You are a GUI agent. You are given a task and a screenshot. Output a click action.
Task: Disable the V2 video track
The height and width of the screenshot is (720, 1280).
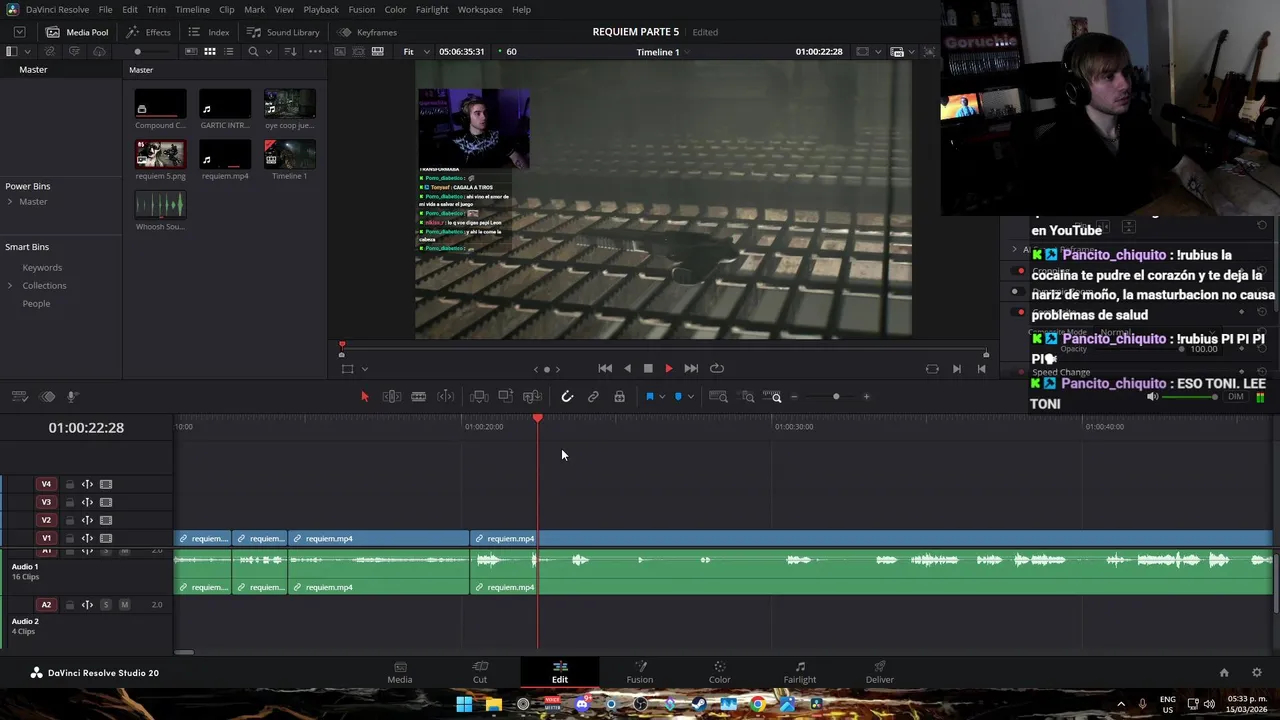coord(106,520)
